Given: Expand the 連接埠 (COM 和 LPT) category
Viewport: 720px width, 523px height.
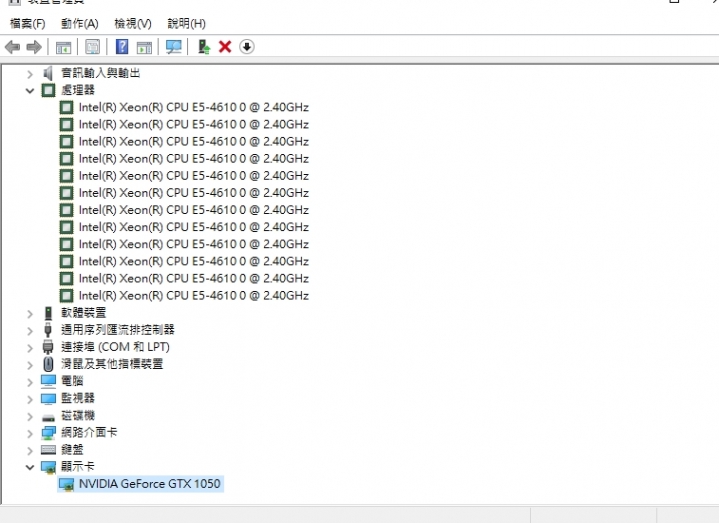Looking at the screenshot, I should [30, 348].
